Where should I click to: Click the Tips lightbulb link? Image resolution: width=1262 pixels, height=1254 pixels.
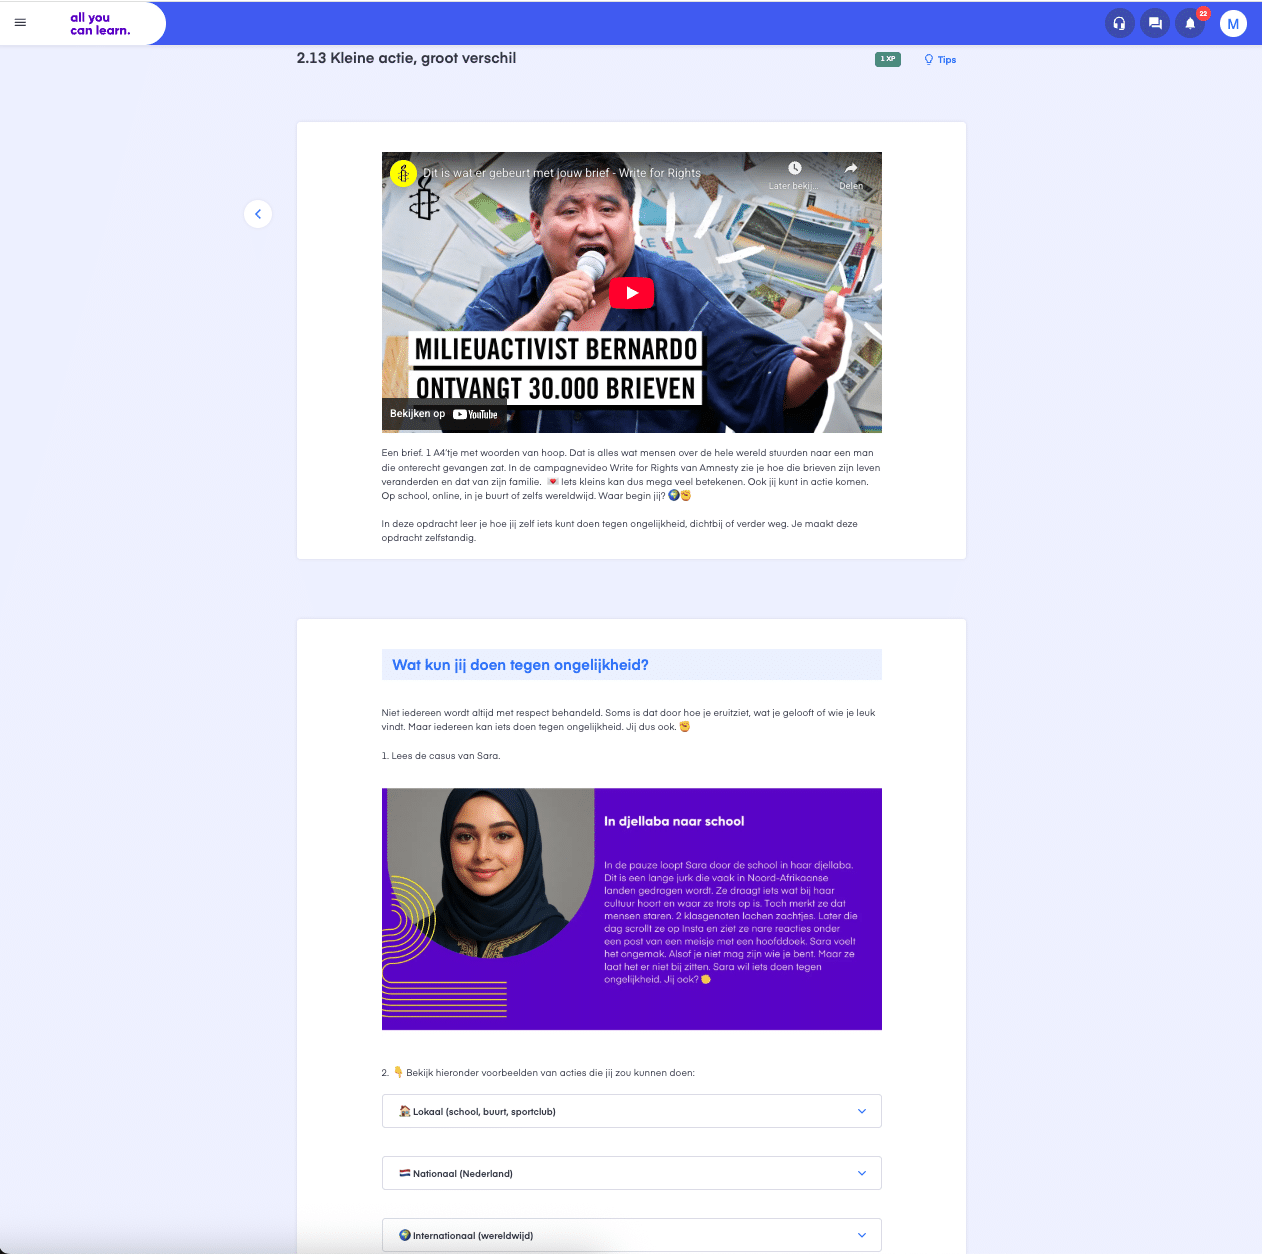tap(940, 60)
